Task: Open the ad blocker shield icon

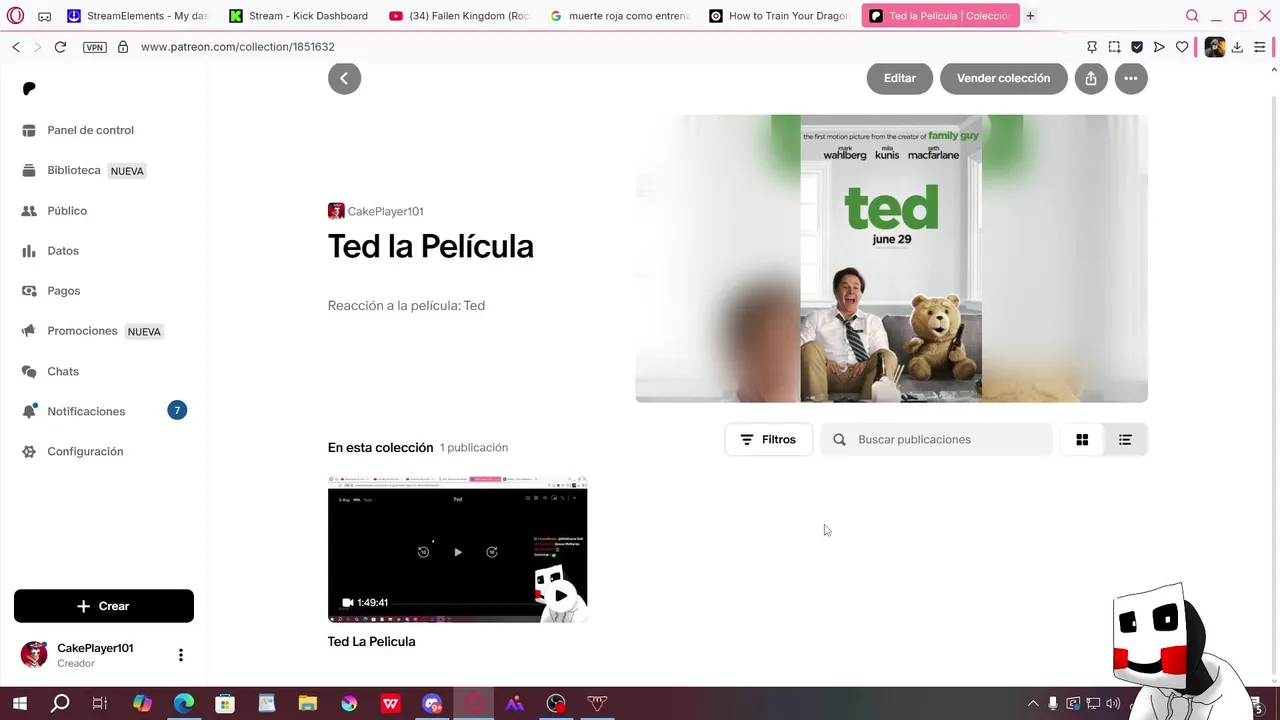Action: click(x=1137, y=47)
